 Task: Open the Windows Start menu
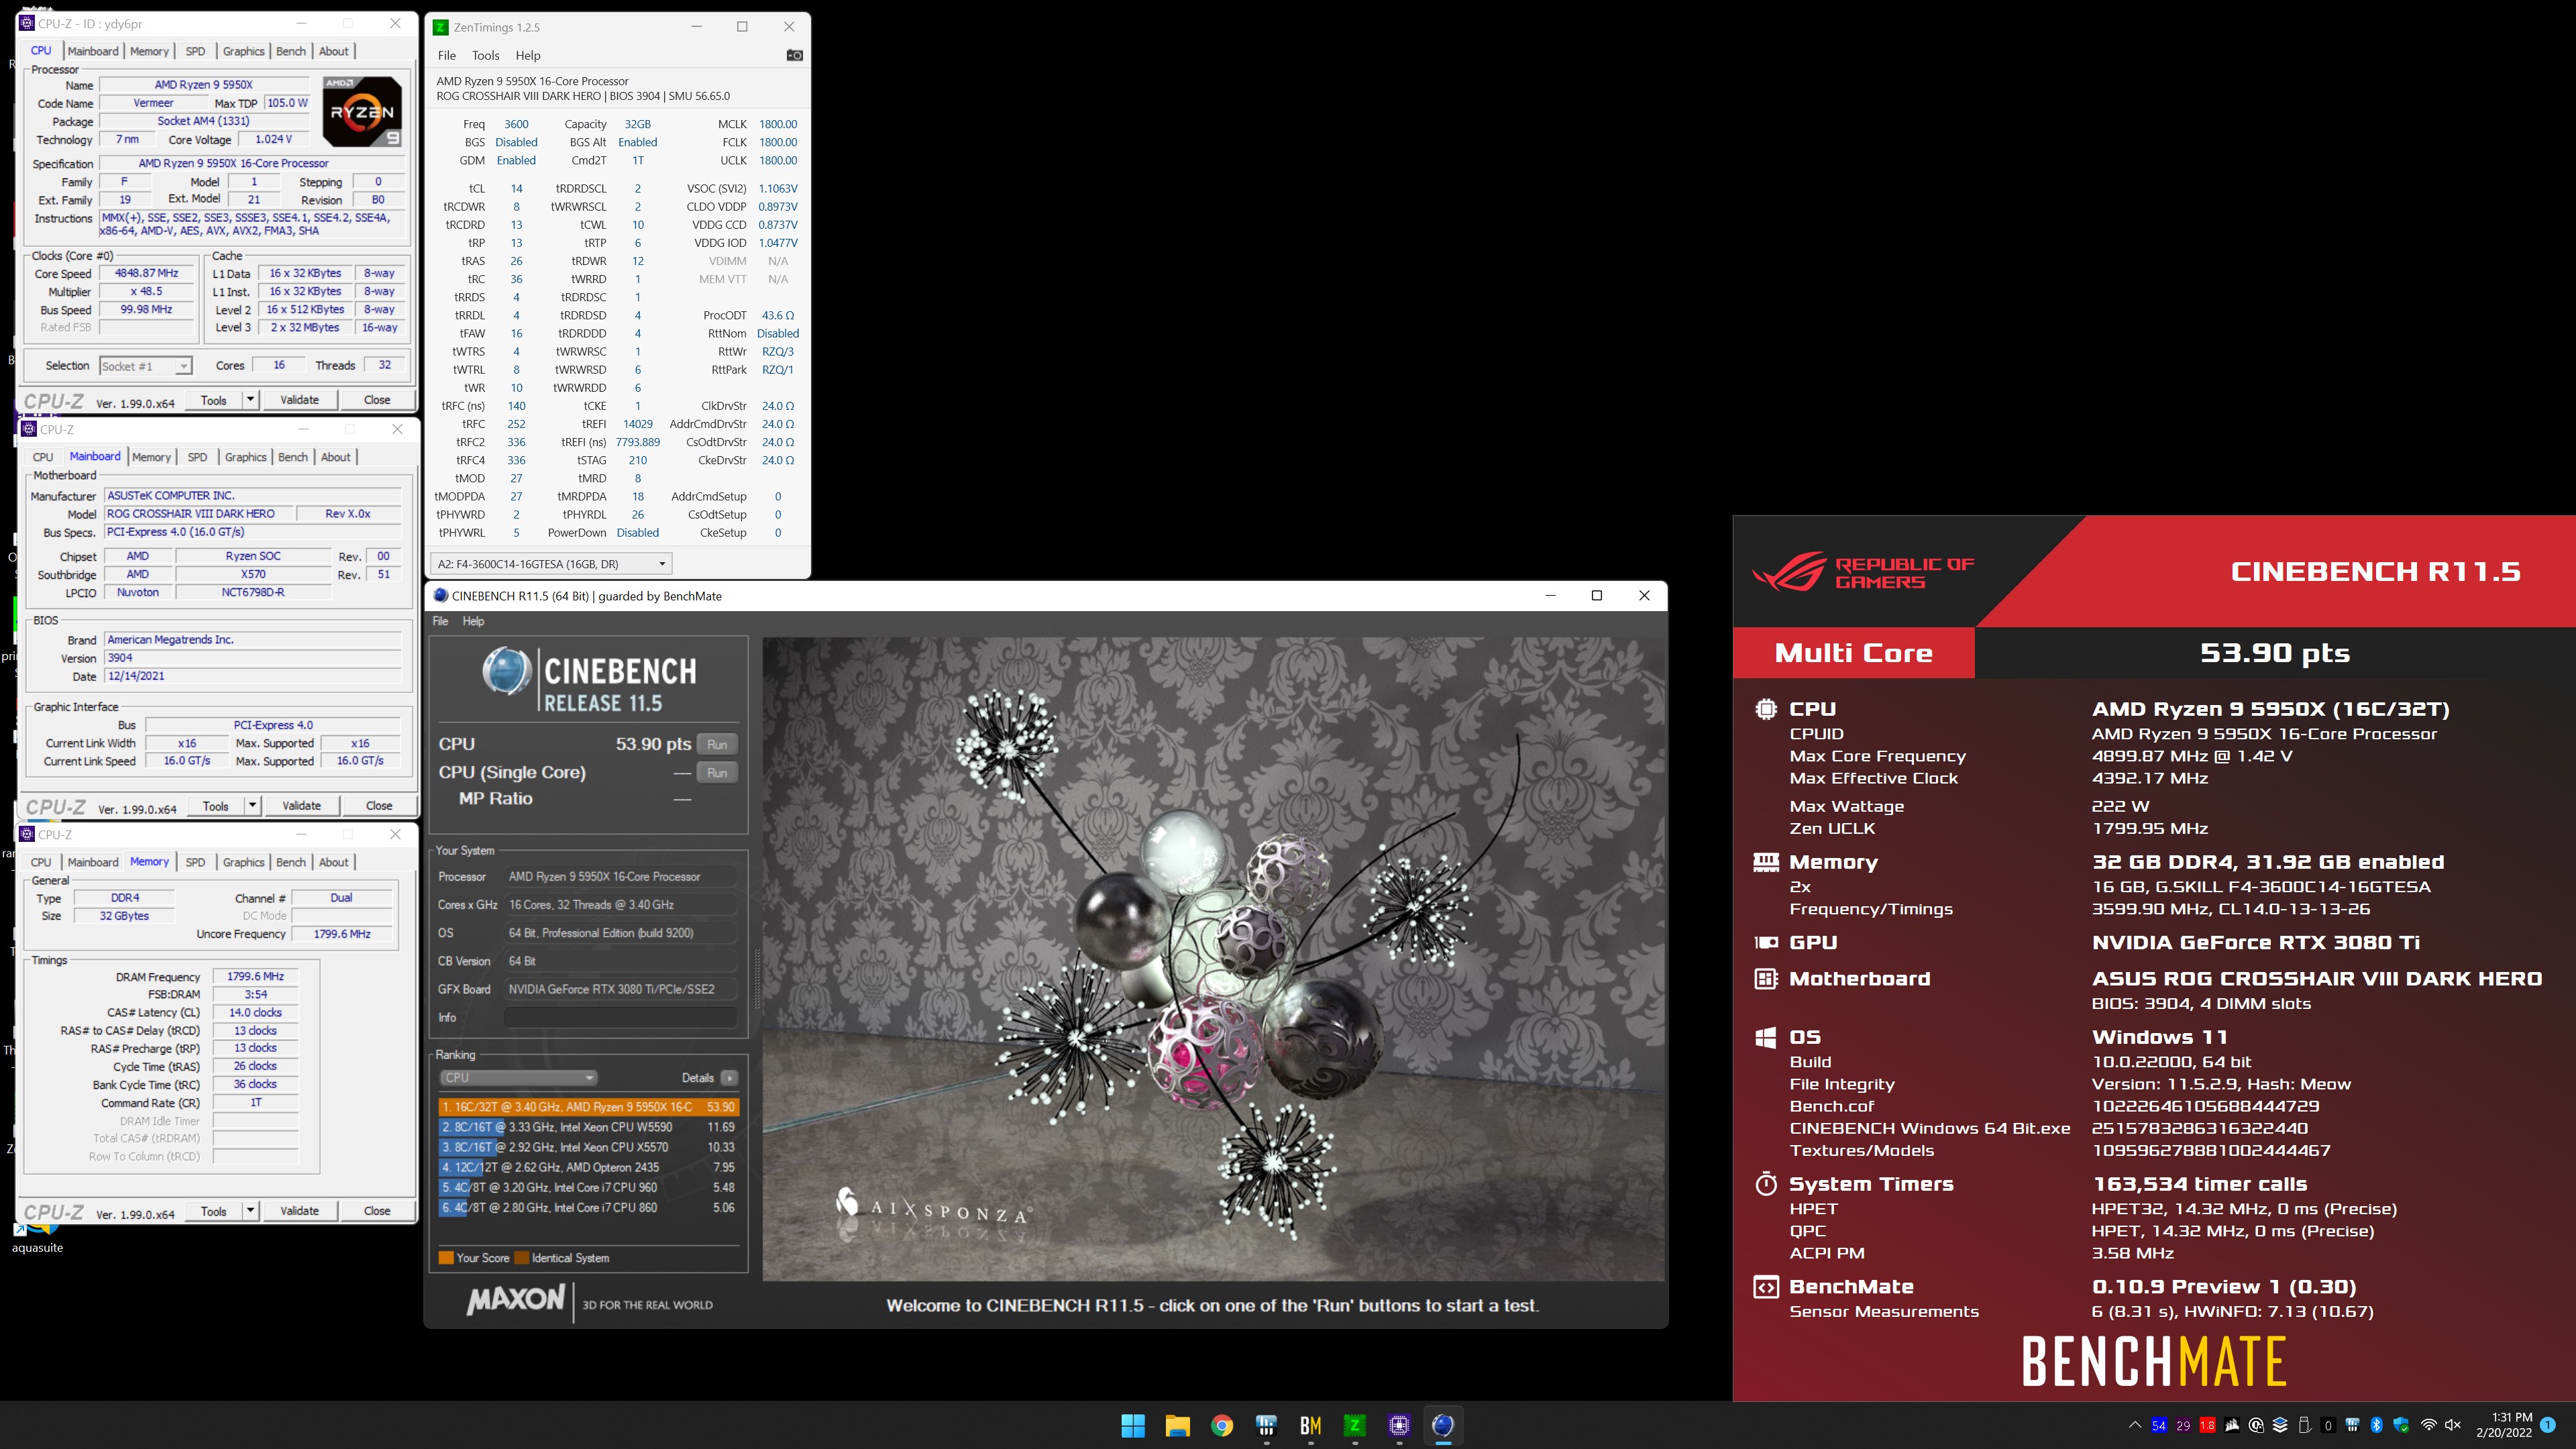click(1133, 1425)
